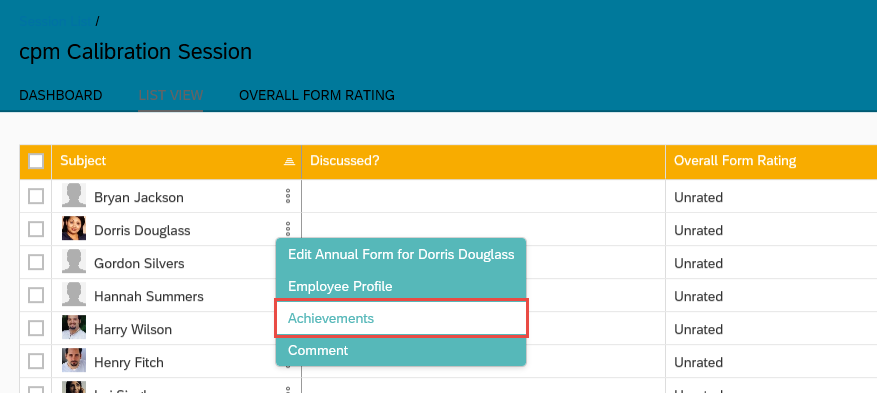
Task: Select the checkbox for Gordon Silvers
Action: click(36, 262)
